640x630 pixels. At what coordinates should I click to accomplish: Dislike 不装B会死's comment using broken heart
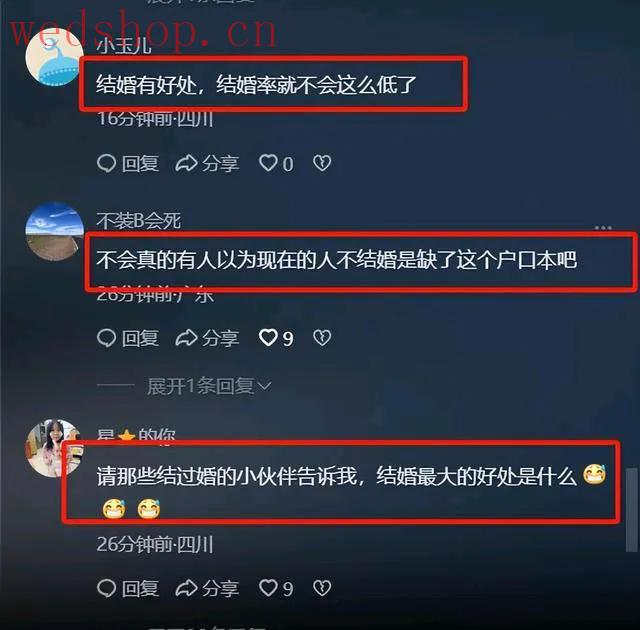322,338
